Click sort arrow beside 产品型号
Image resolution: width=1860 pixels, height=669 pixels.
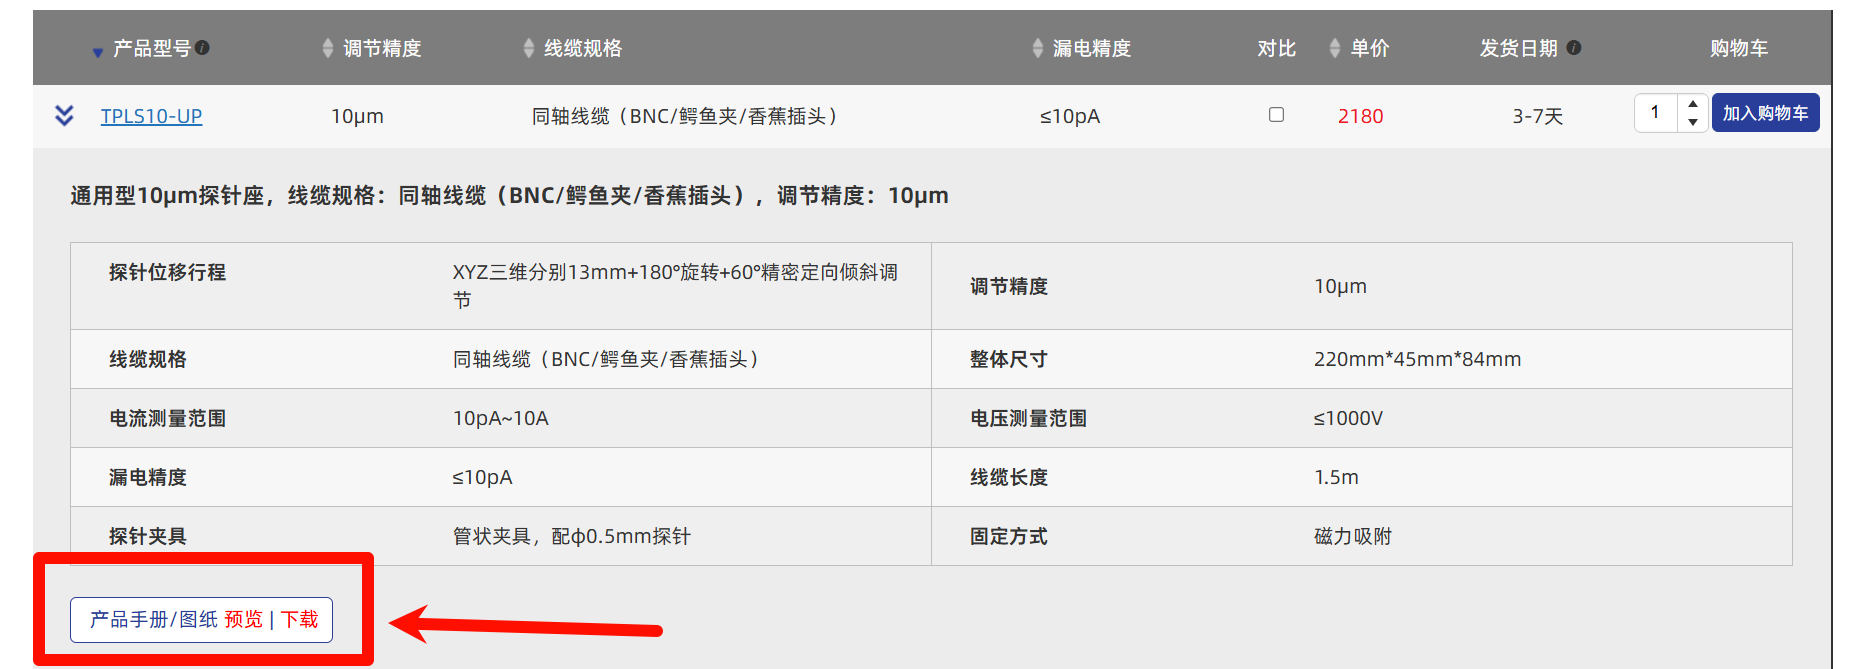[97, 52]
